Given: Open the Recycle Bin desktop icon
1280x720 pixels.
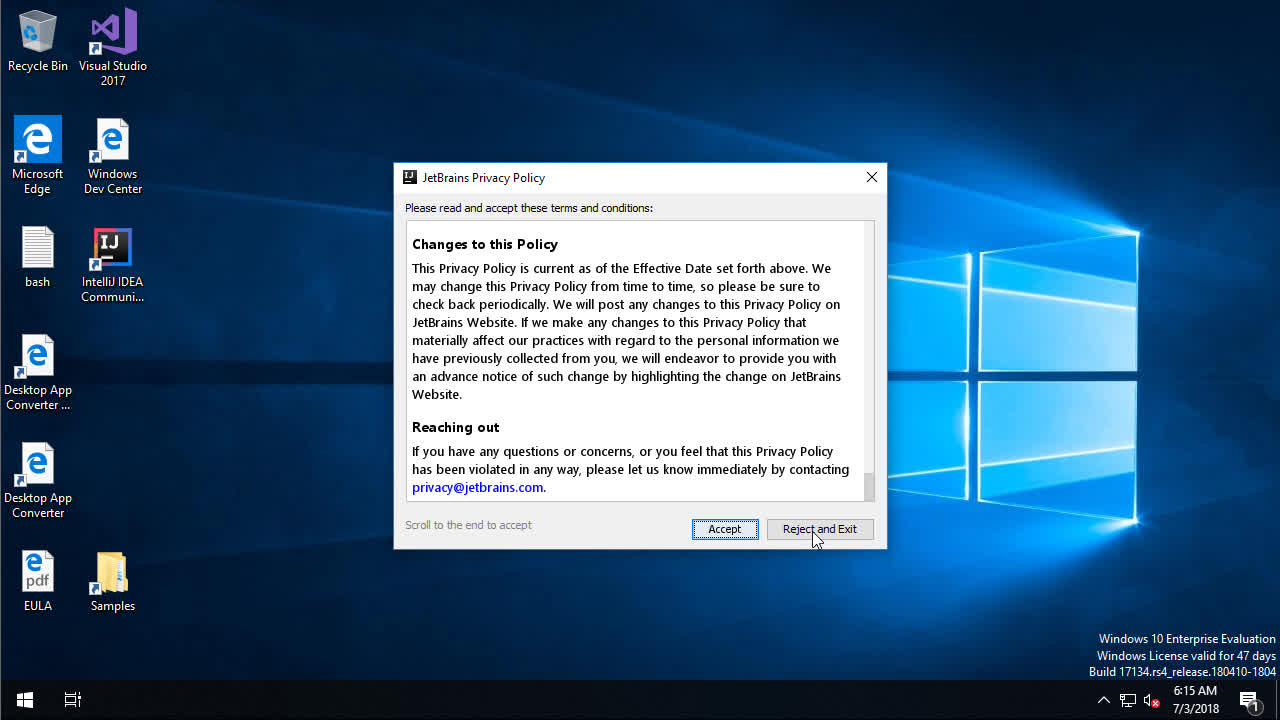Looking at the screenshot, I should (38, 42).
